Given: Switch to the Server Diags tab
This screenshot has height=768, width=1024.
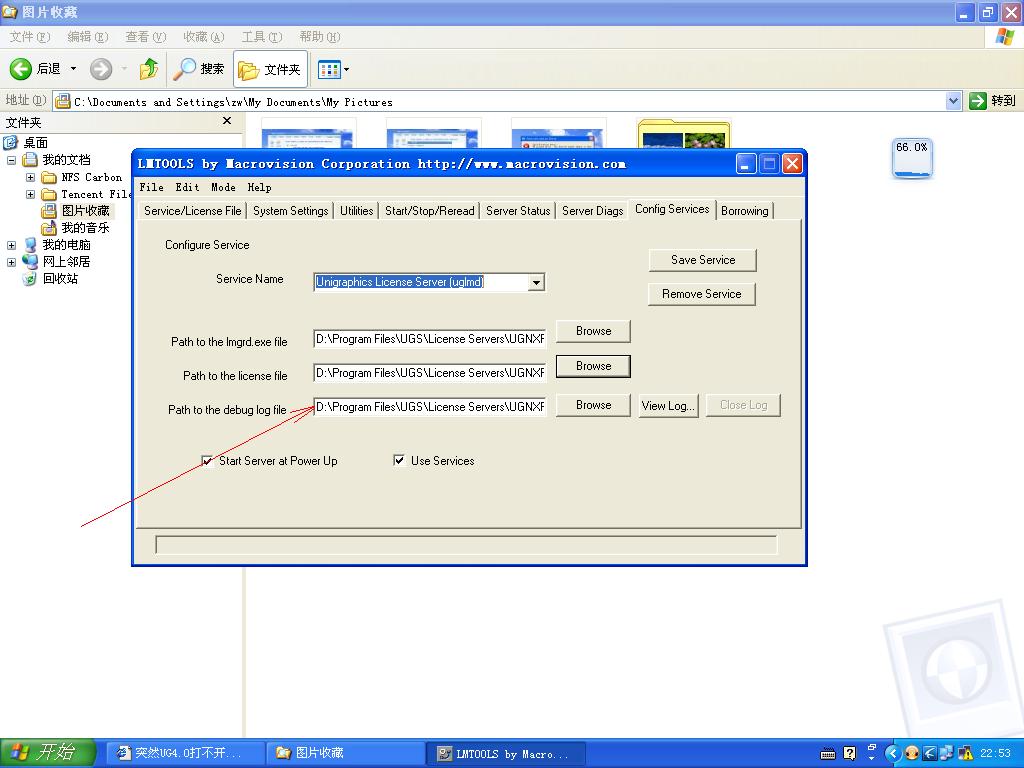Looking at the screenshot, I should click(592, 210).
